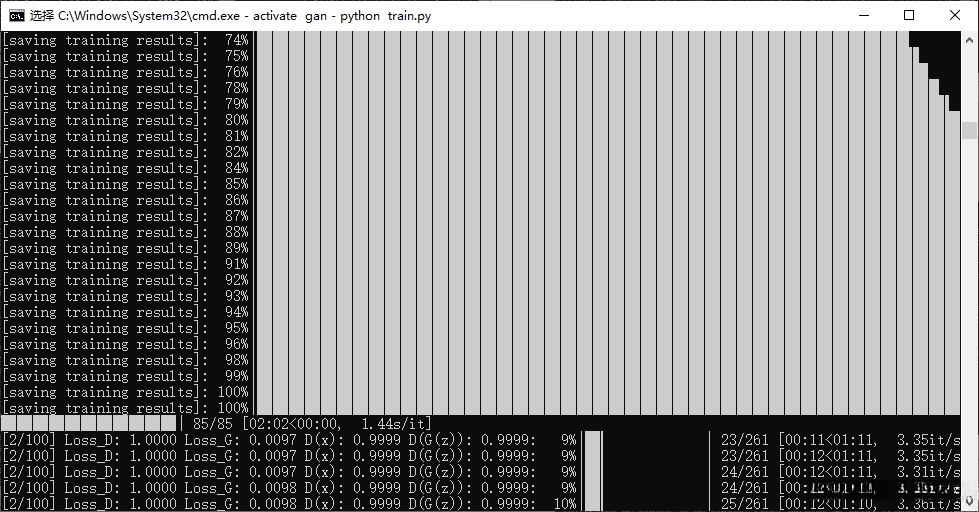
Task: Select the "saving training results" 93% line
Action: point(125,297)
